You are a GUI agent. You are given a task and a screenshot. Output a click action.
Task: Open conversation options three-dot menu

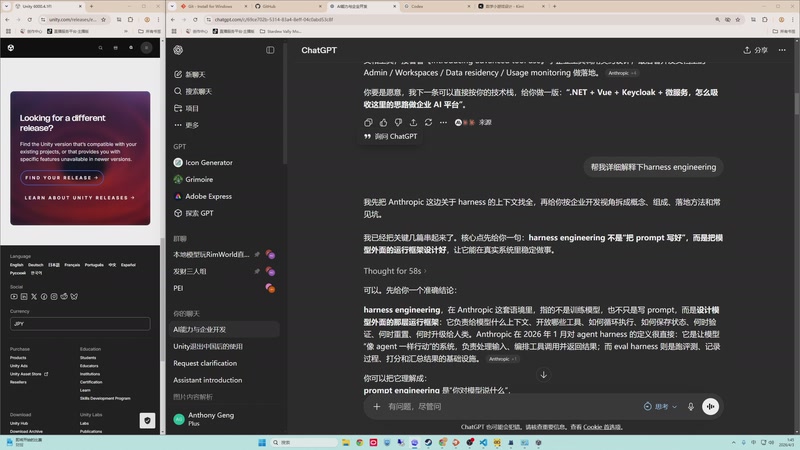[x=782, y=50]
